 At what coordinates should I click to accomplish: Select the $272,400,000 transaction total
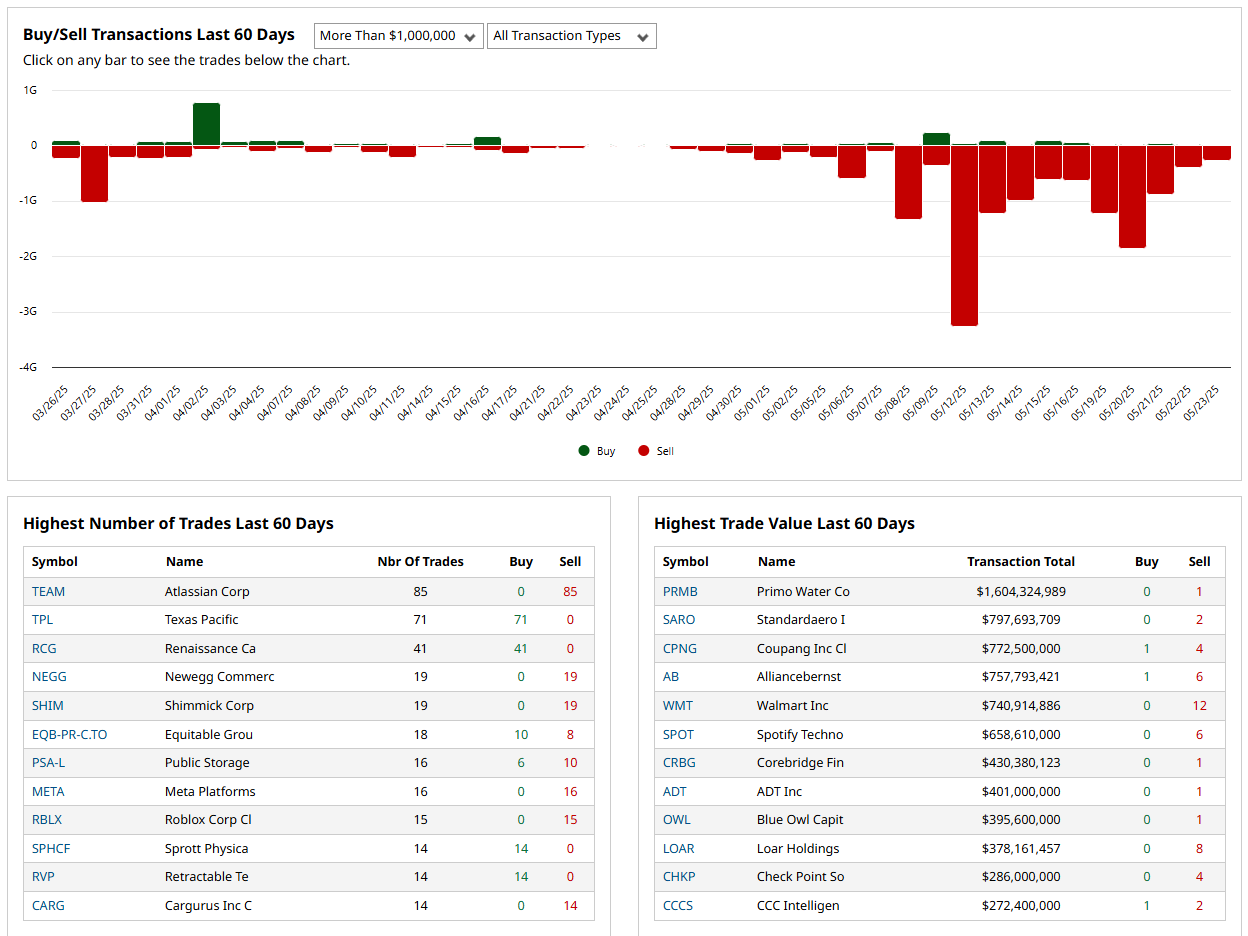(x=1021, y=905)
